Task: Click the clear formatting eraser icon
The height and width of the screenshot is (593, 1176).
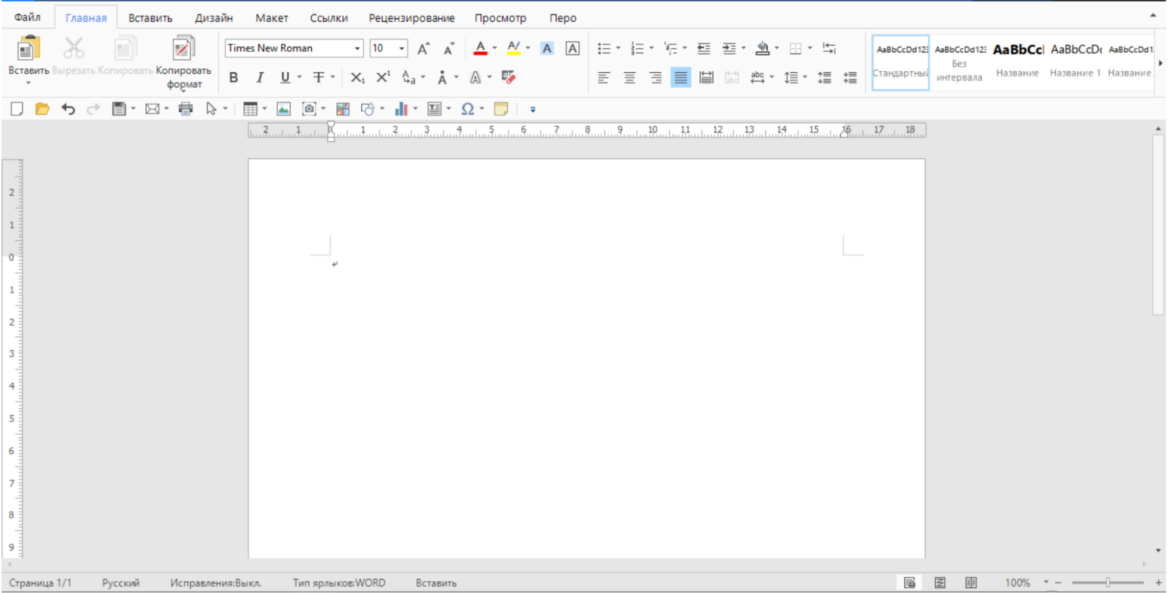Action: [508, 77]
